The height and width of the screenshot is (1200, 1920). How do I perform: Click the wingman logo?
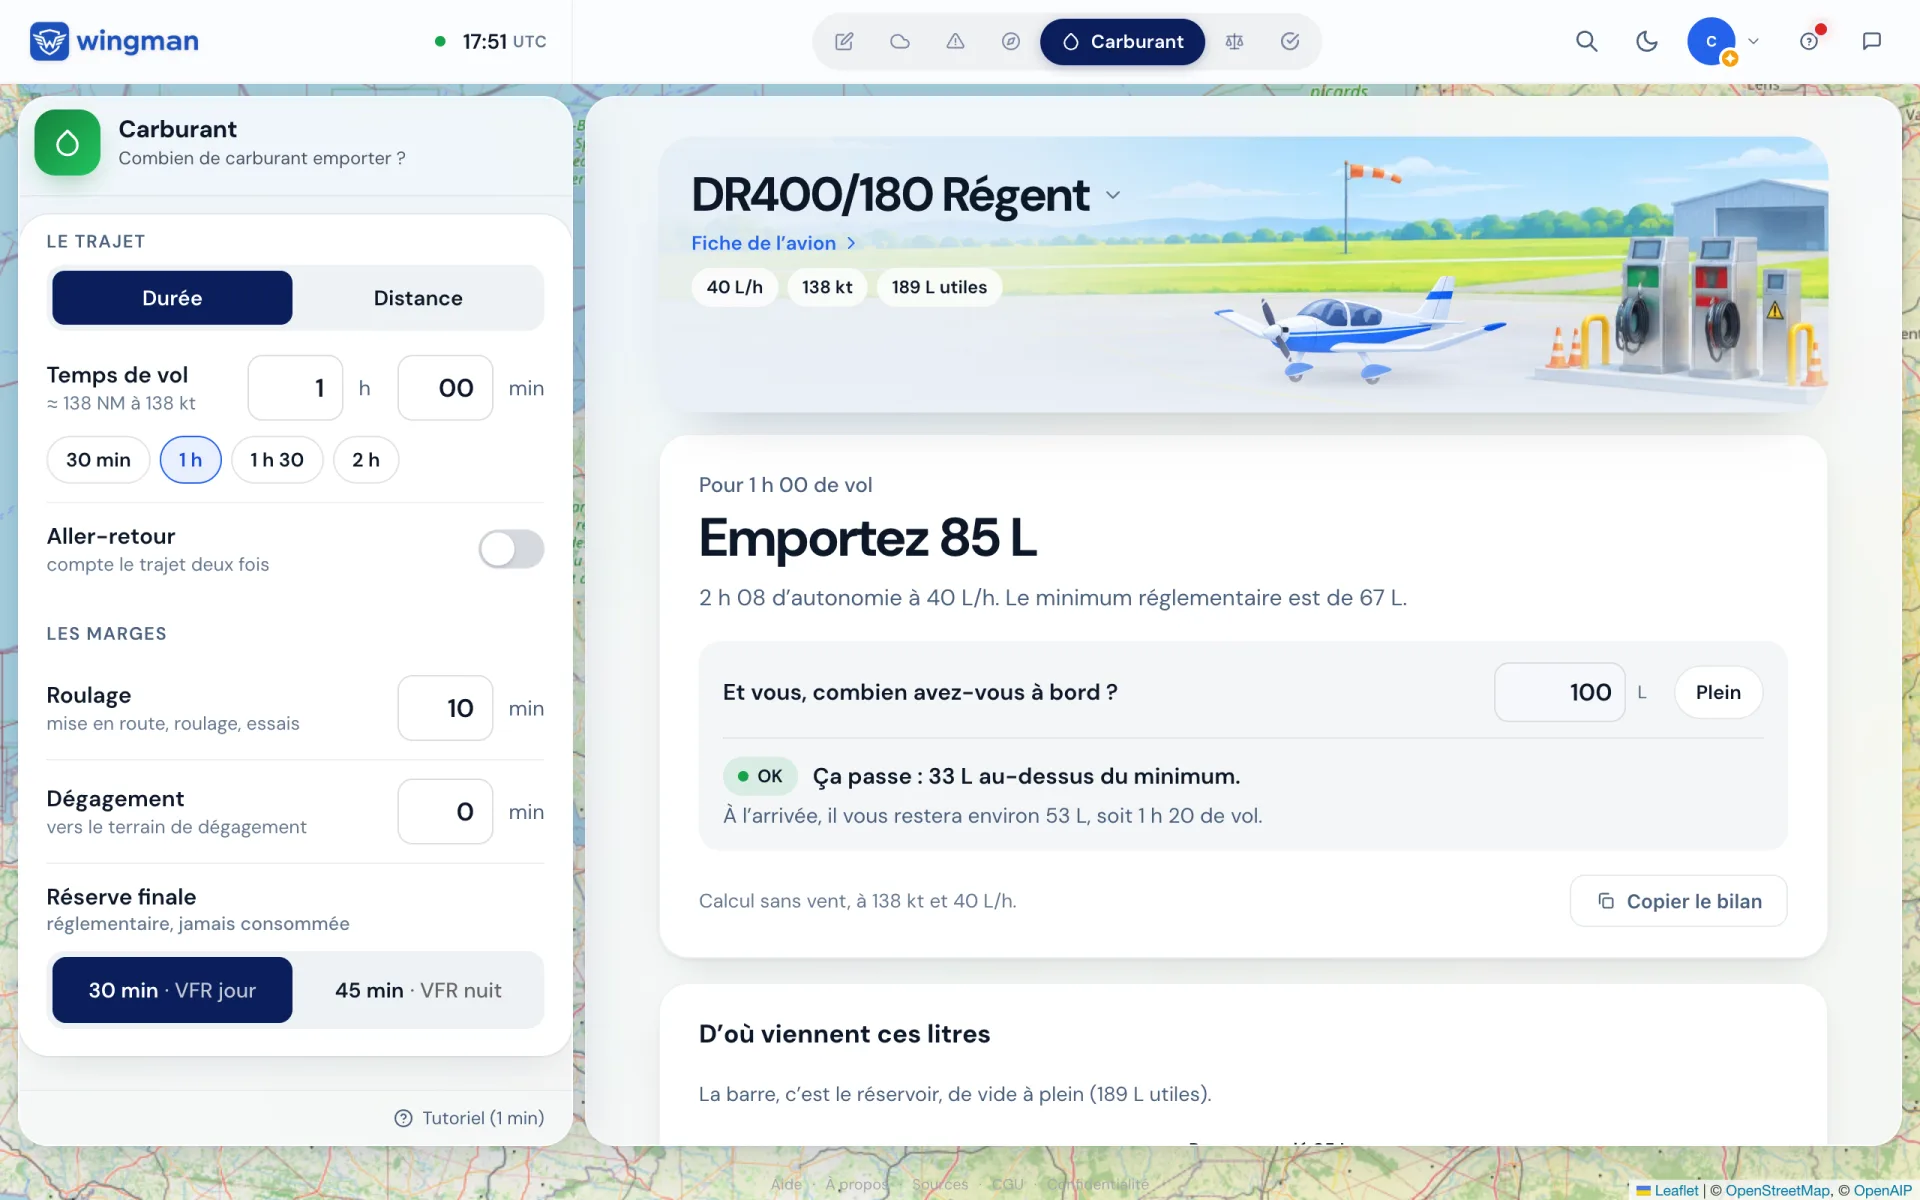(114, 41)
